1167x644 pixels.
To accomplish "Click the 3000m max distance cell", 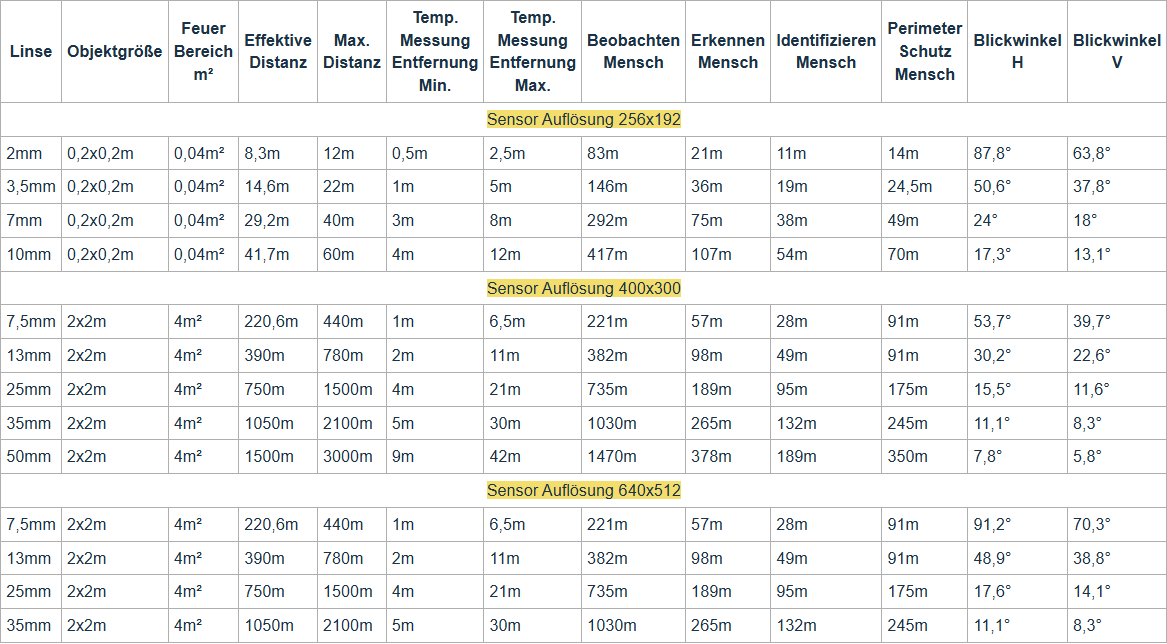I will click(347, 457).
